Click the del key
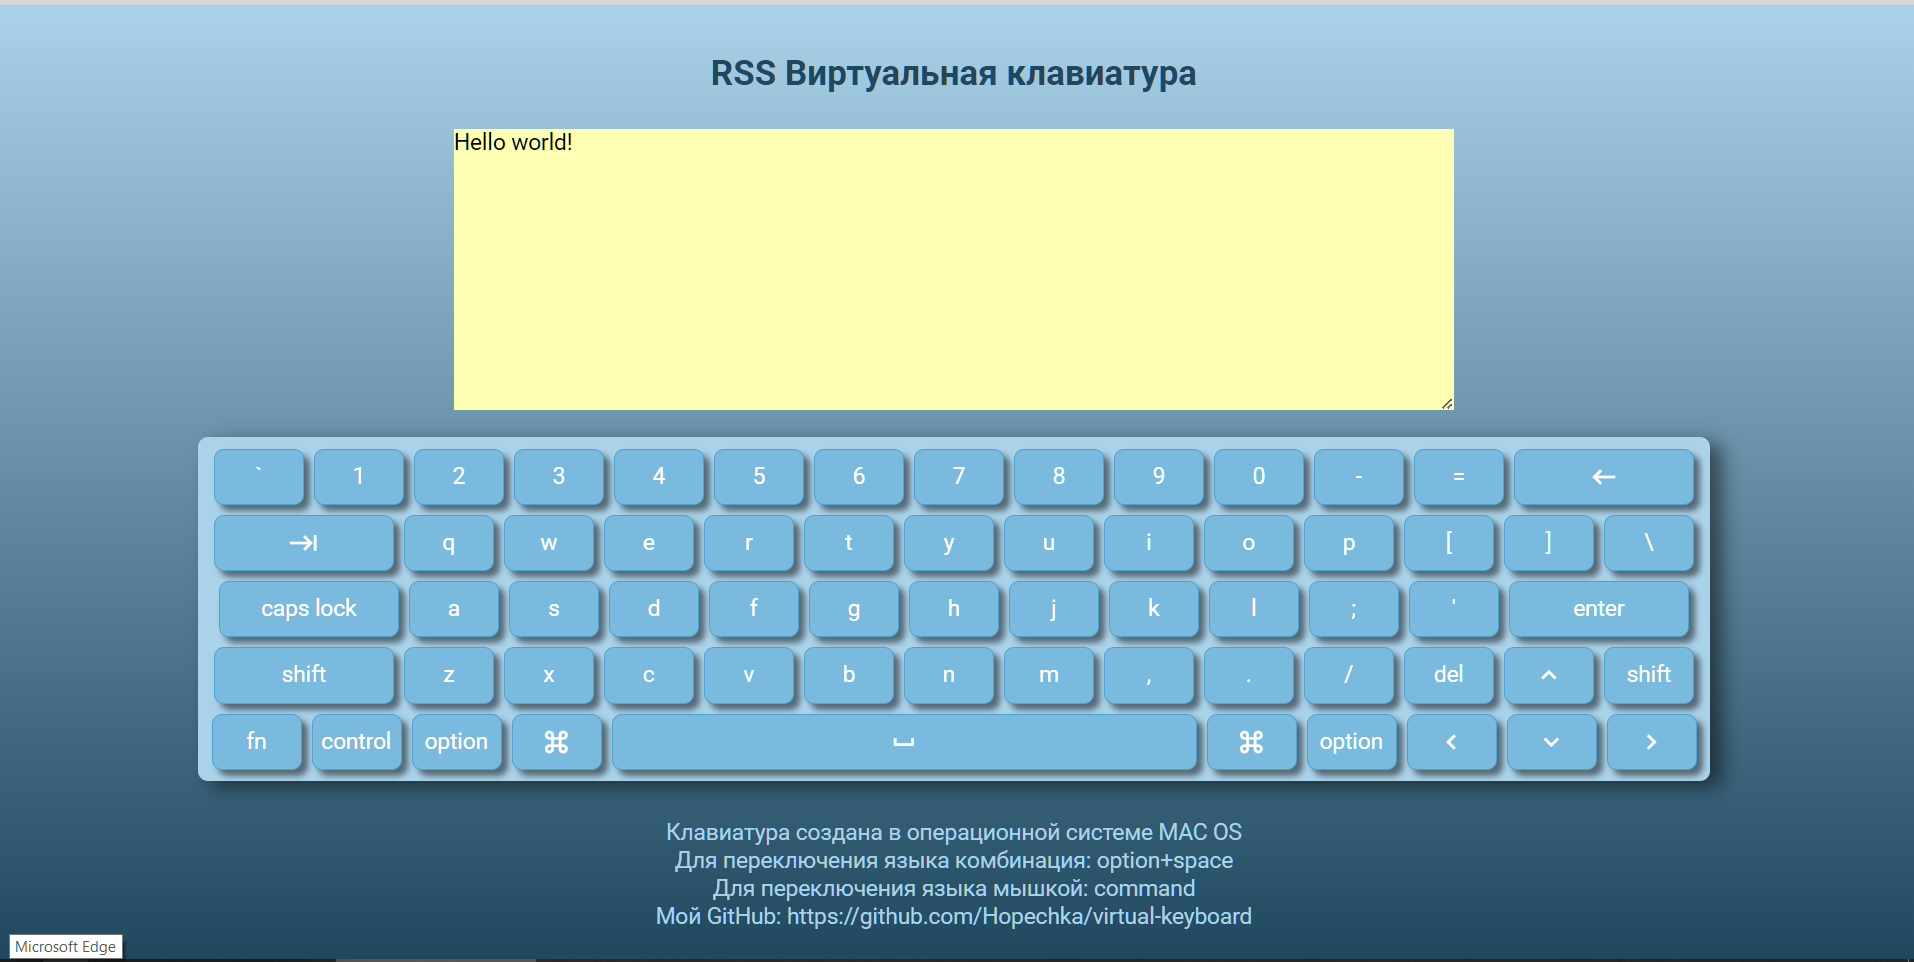Viewport: 1914px width, 962px height. coord(1448,675)
